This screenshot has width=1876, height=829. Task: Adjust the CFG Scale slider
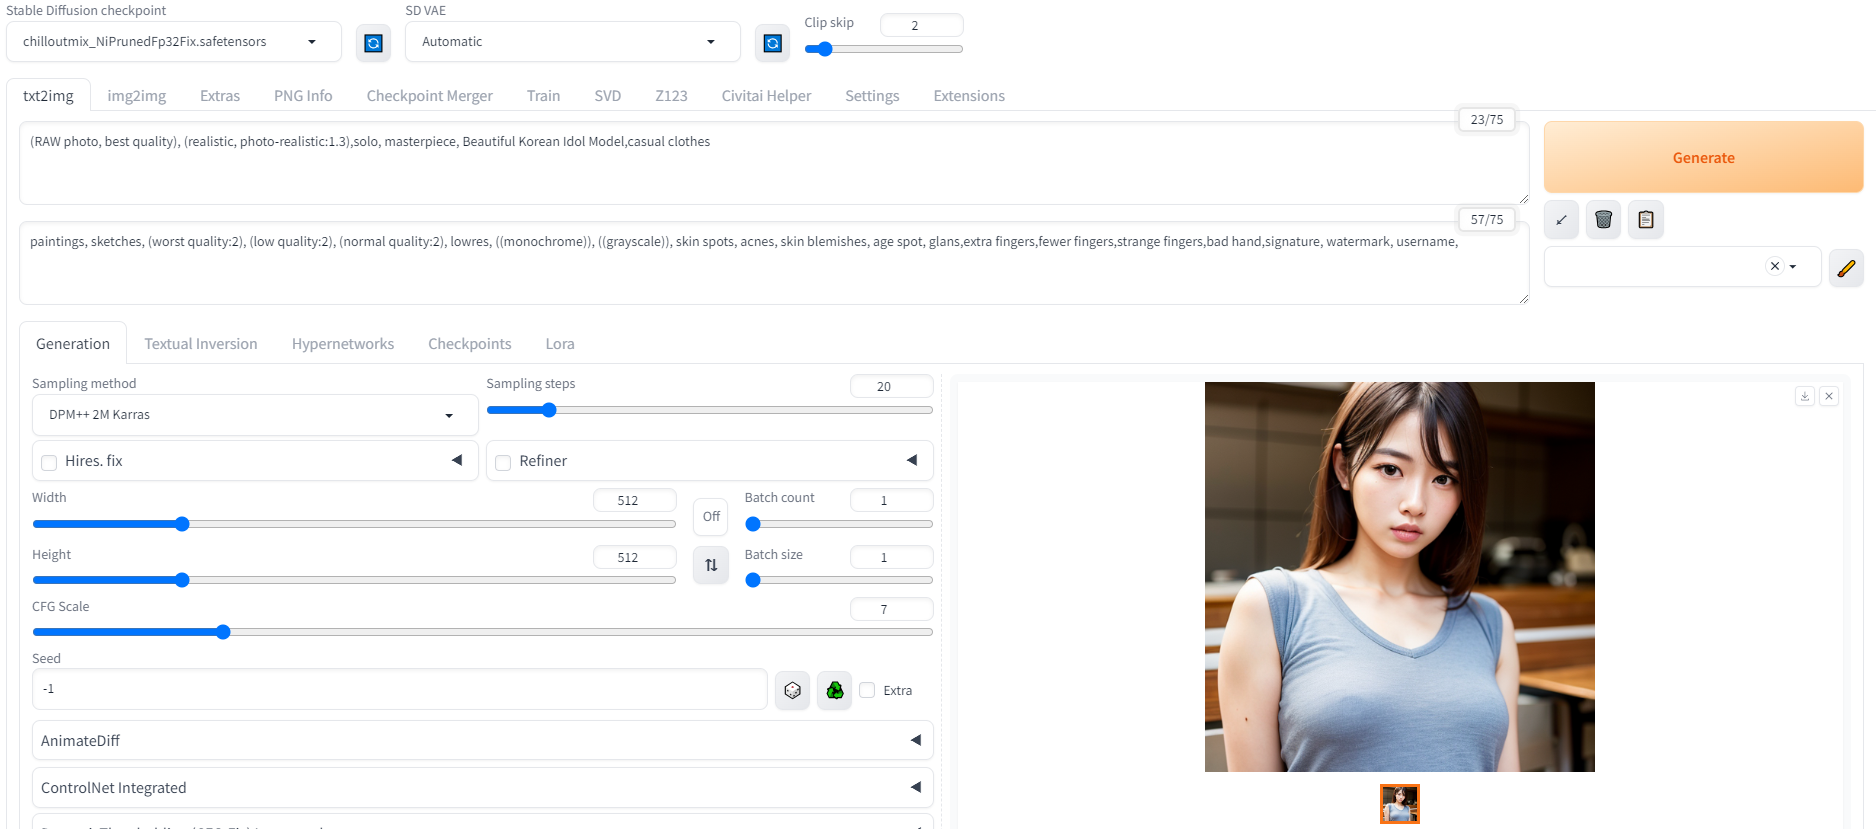click(482, 632)
